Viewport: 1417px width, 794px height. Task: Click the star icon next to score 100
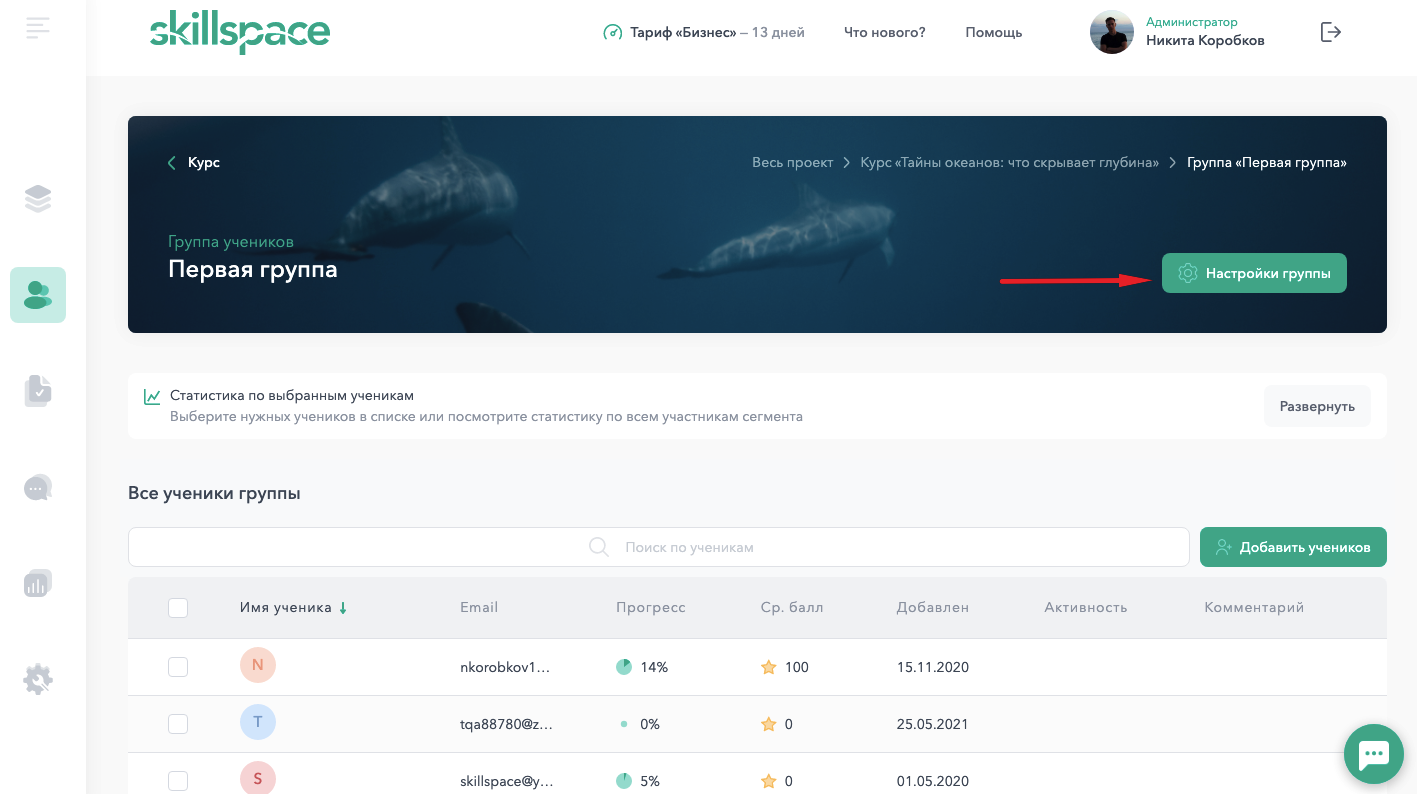pos(768,667)
